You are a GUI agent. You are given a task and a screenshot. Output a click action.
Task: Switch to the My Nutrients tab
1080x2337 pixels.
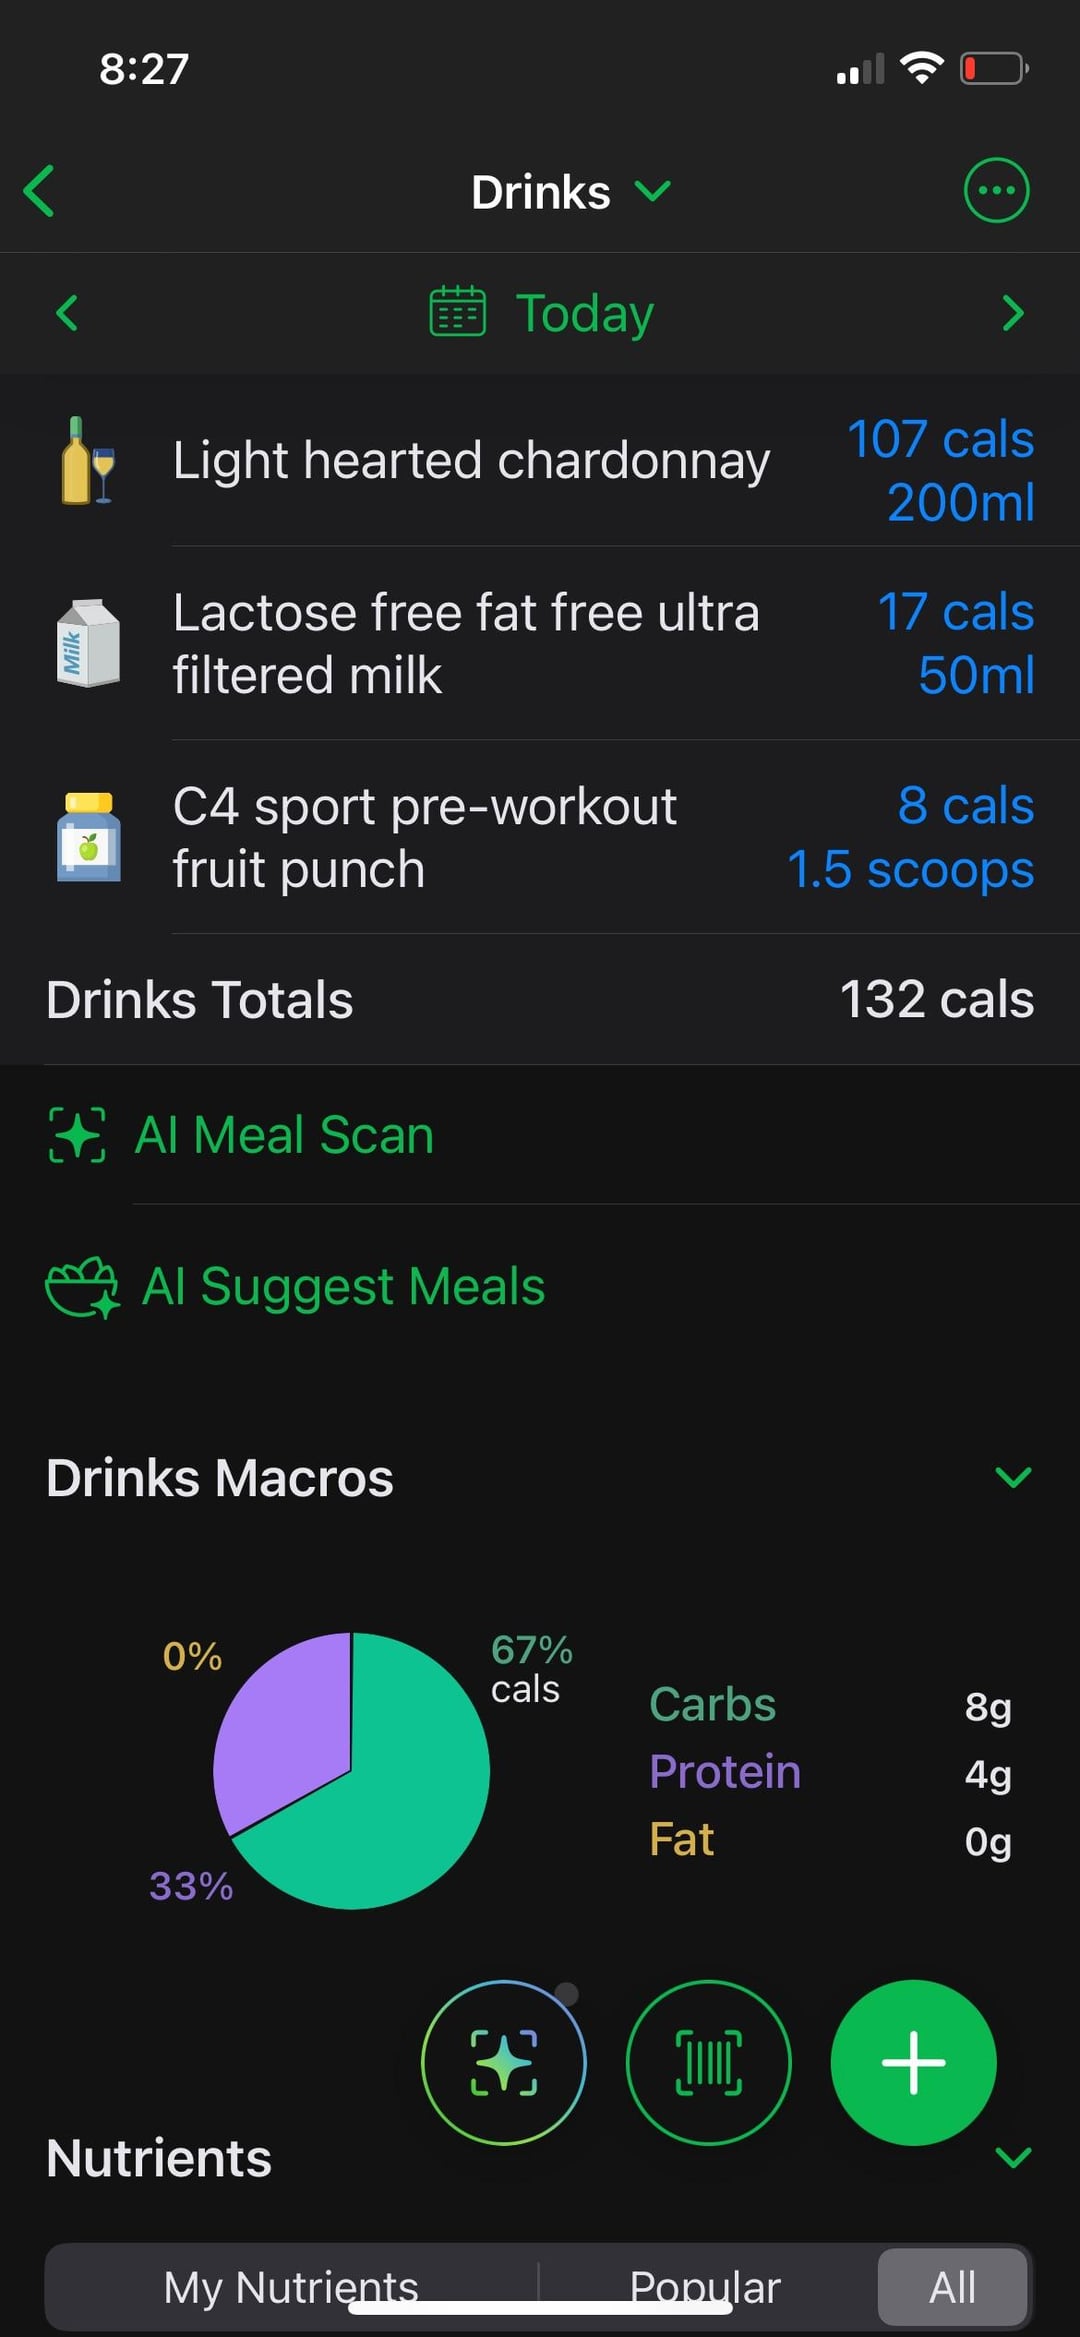(x=291, y=2286)
